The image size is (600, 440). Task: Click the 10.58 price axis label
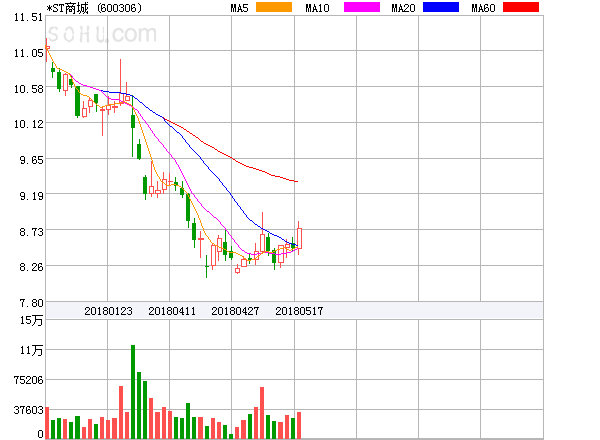pyautogui.click(x=28, y=89)
